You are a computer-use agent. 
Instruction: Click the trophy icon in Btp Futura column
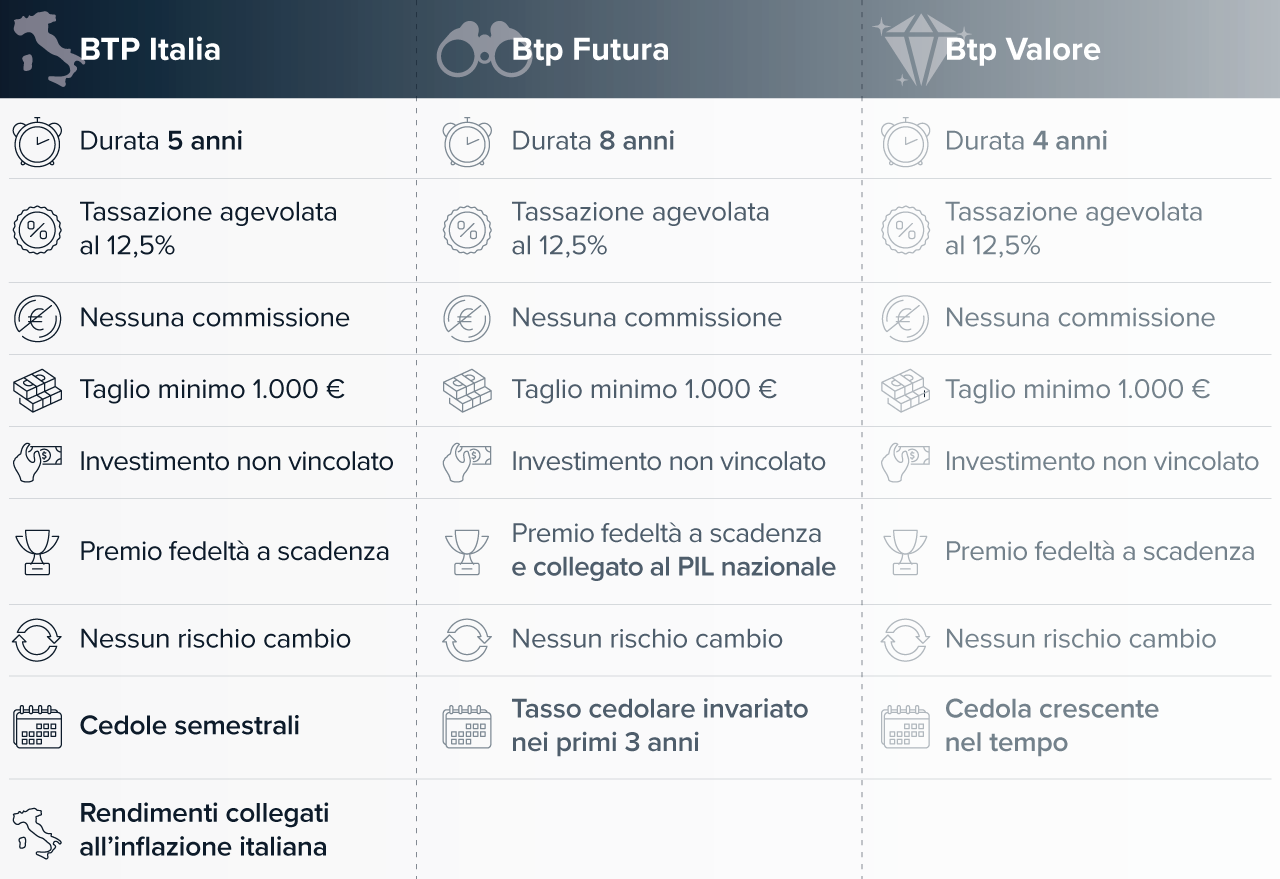point(467,551)
